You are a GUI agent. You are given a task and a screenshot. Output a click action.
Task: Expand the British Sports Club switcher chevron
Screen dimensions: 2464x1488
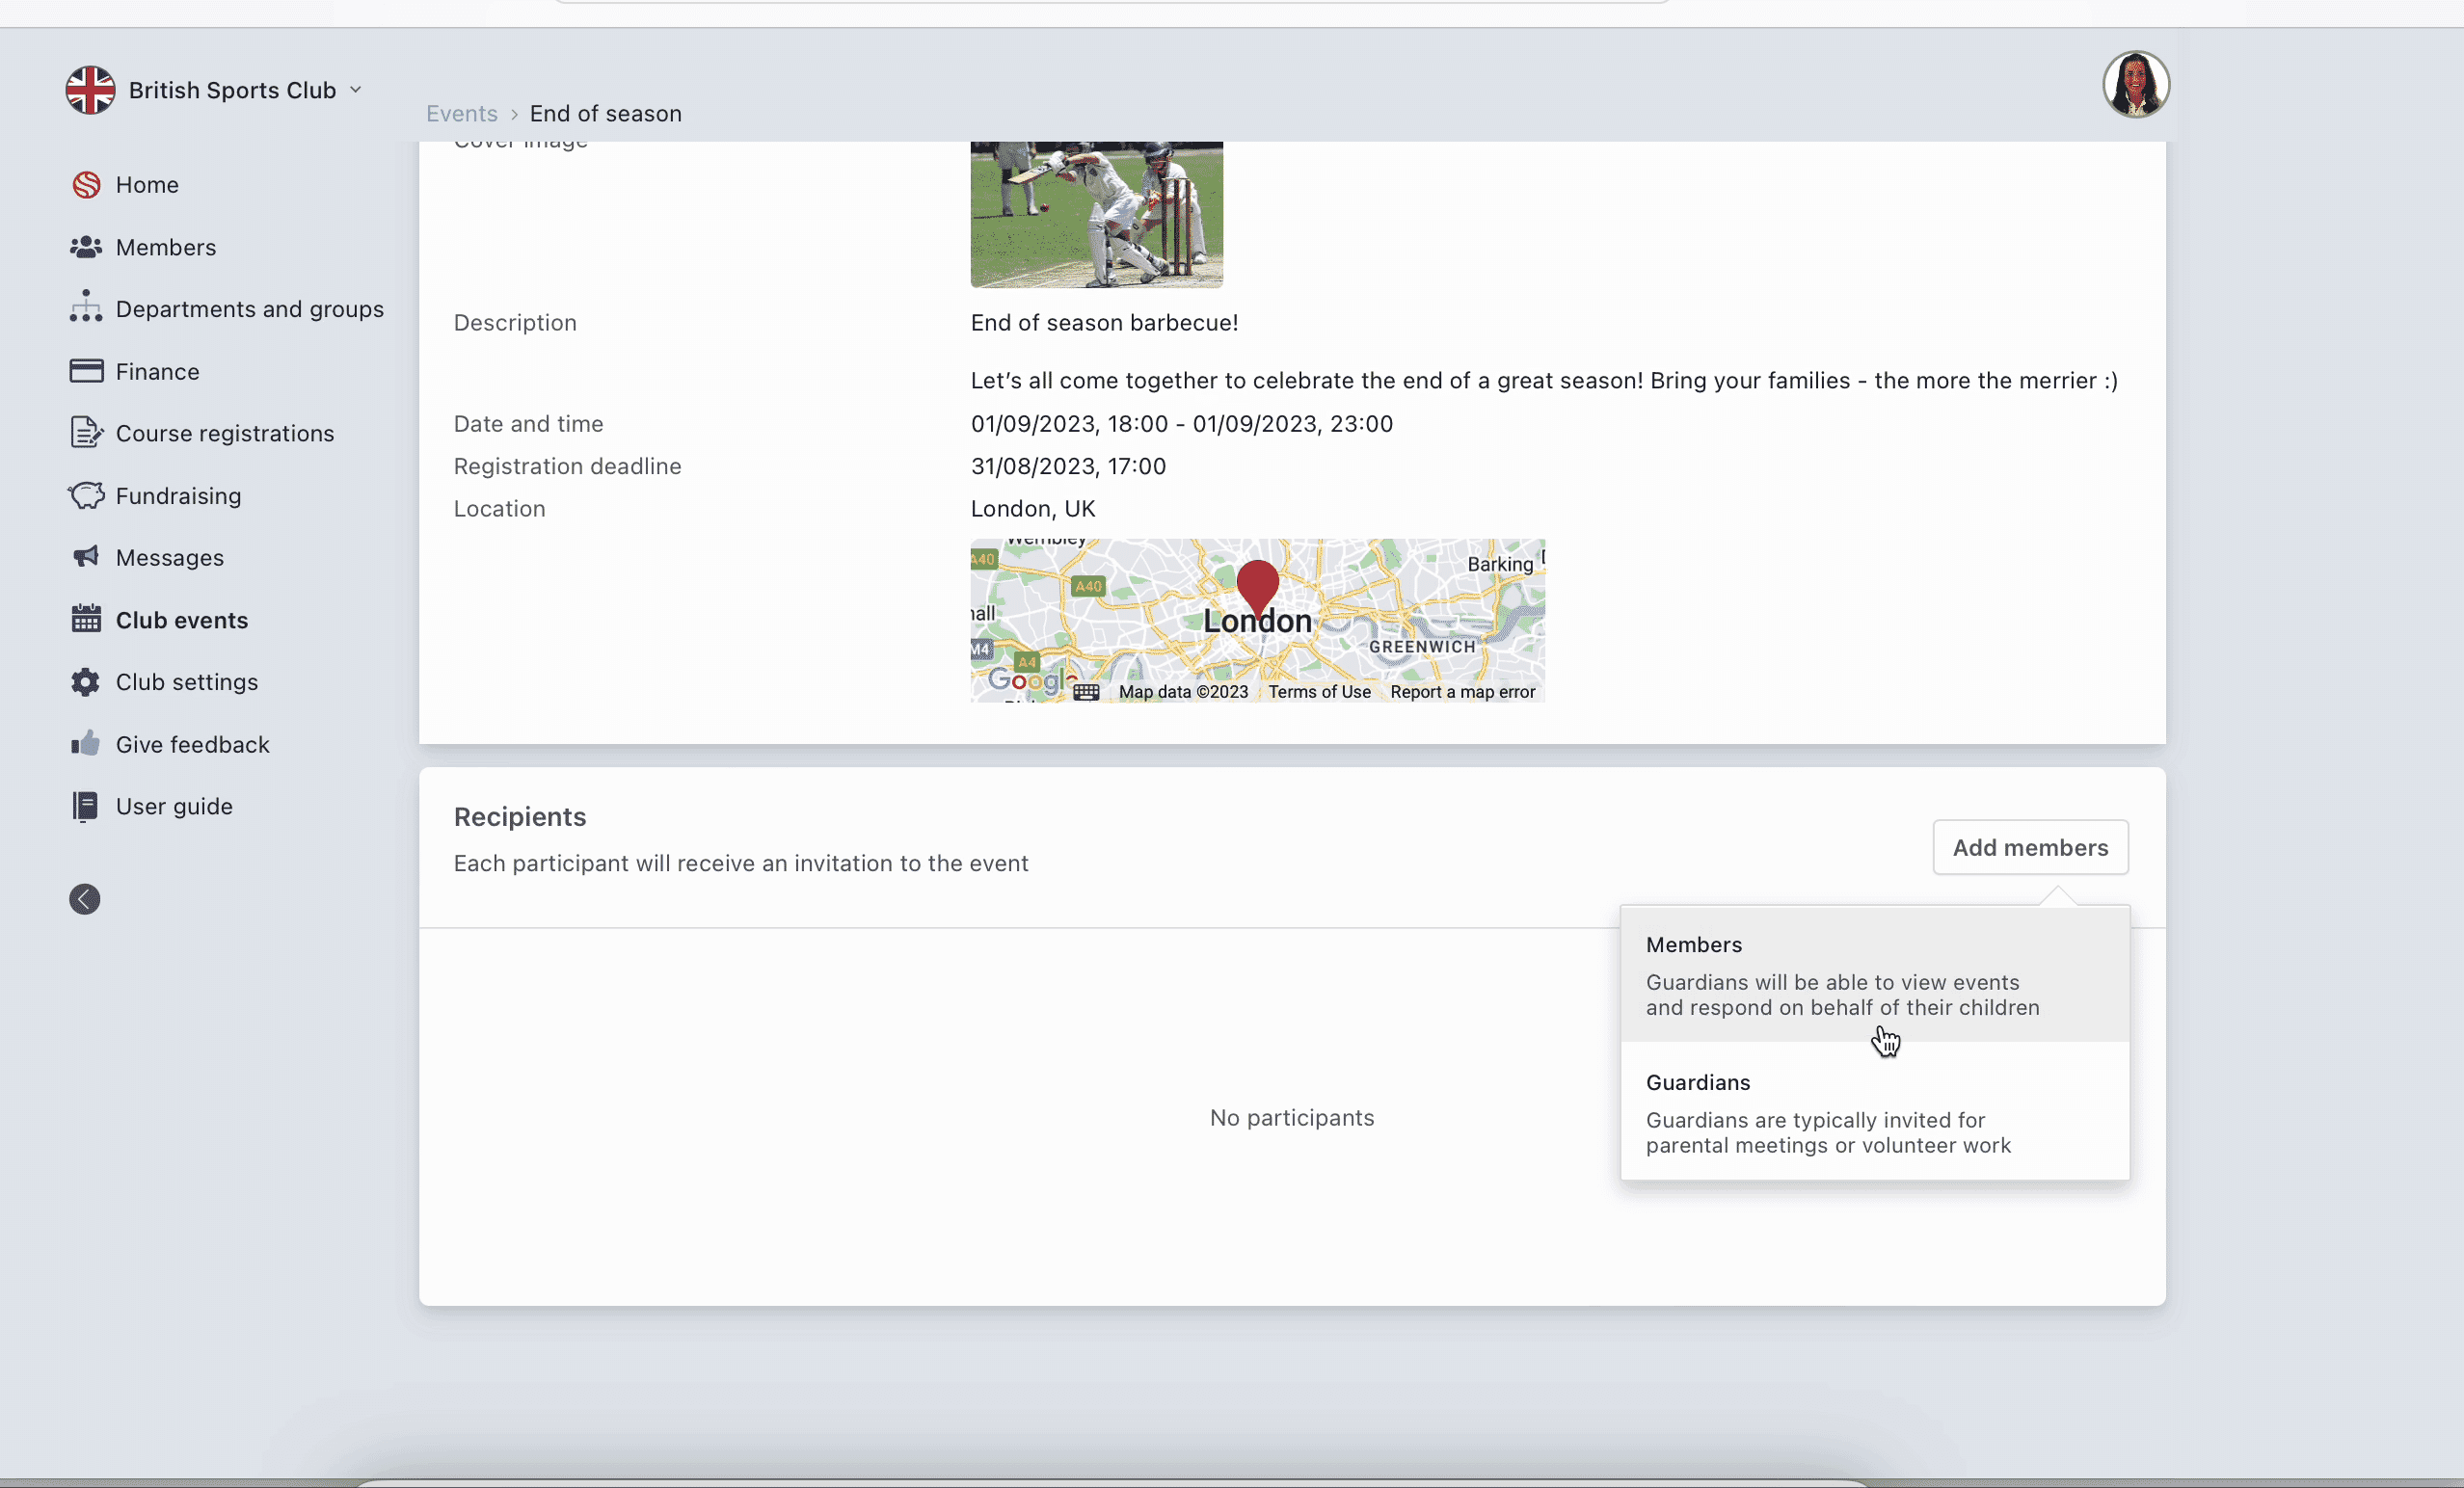coord(356,90)
